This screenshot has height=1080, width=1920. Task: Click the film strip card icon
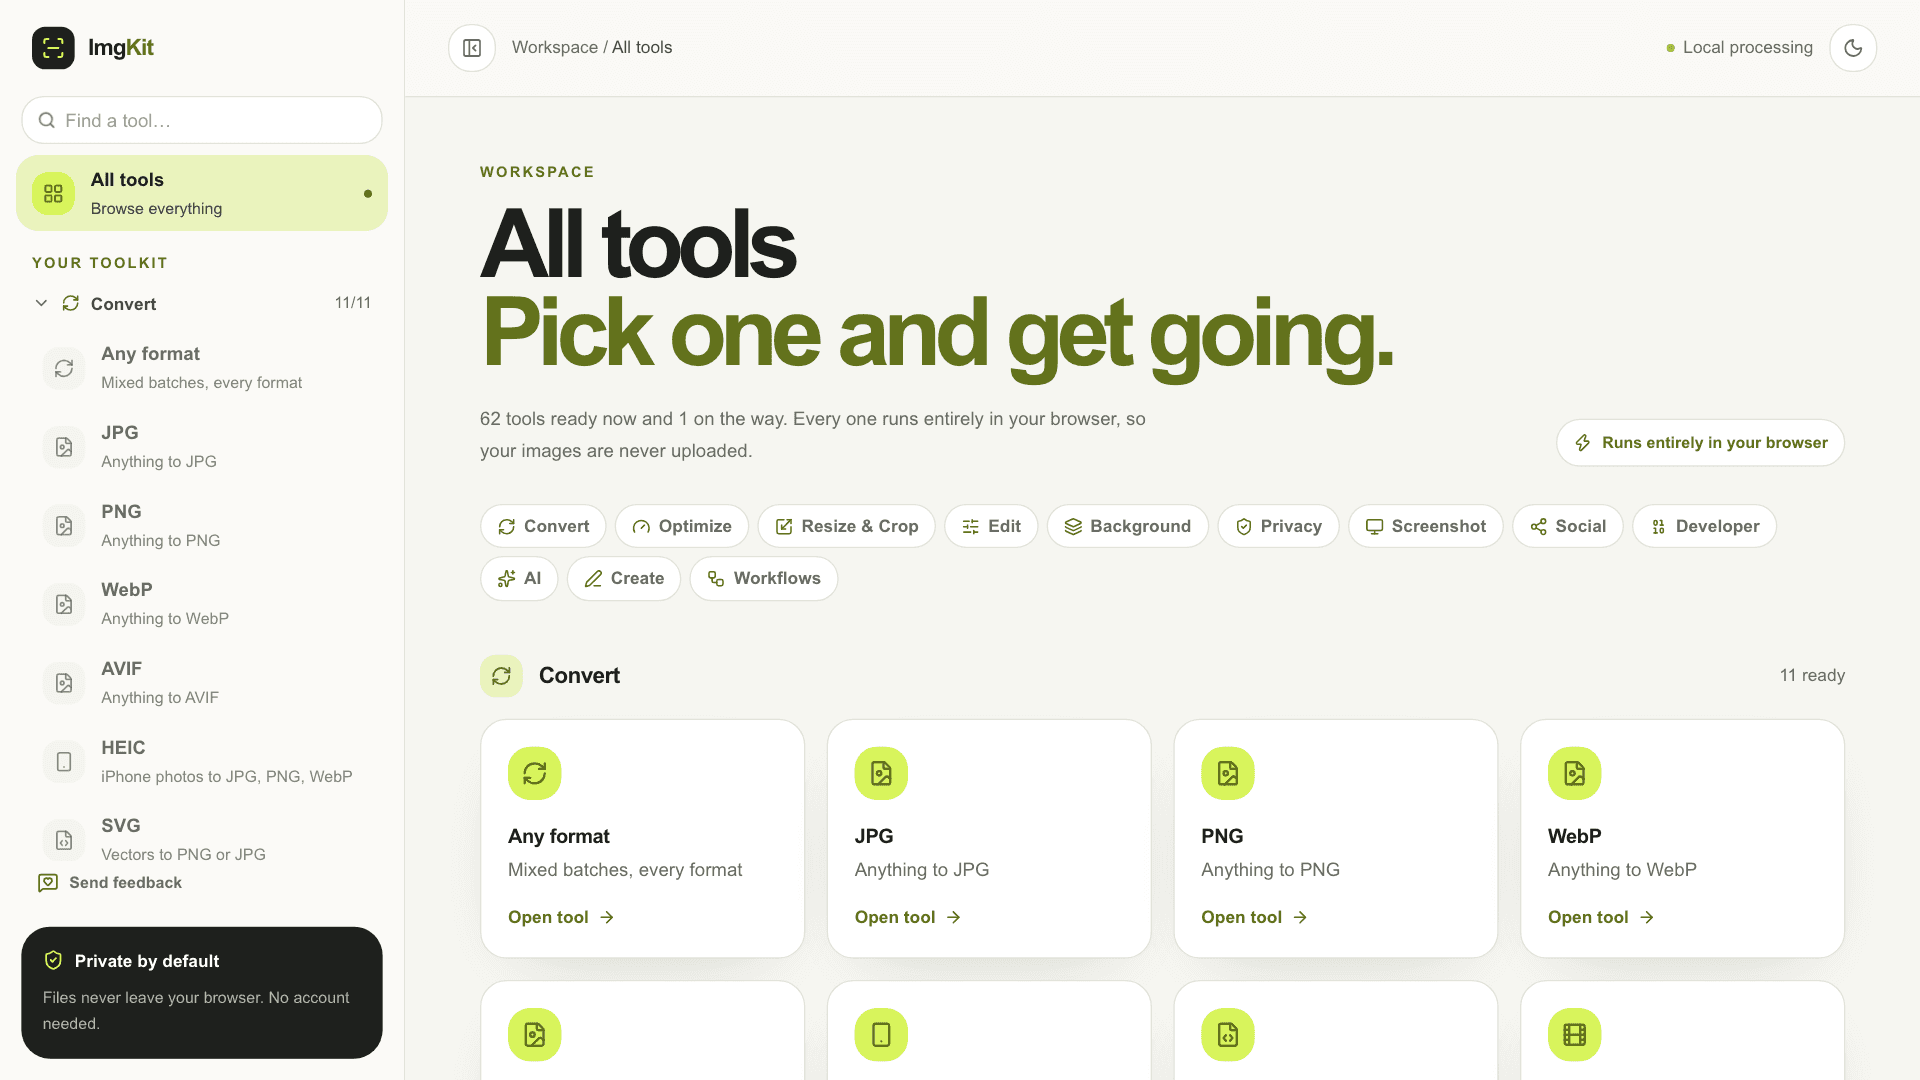(1575, 1034)
